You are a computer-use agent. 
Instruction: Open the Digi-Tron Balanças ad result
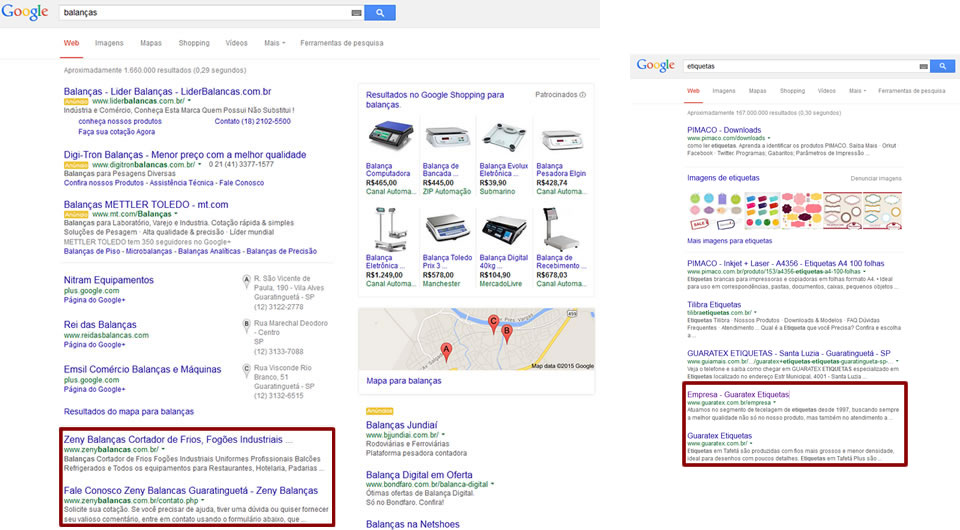tap(185, 155)
